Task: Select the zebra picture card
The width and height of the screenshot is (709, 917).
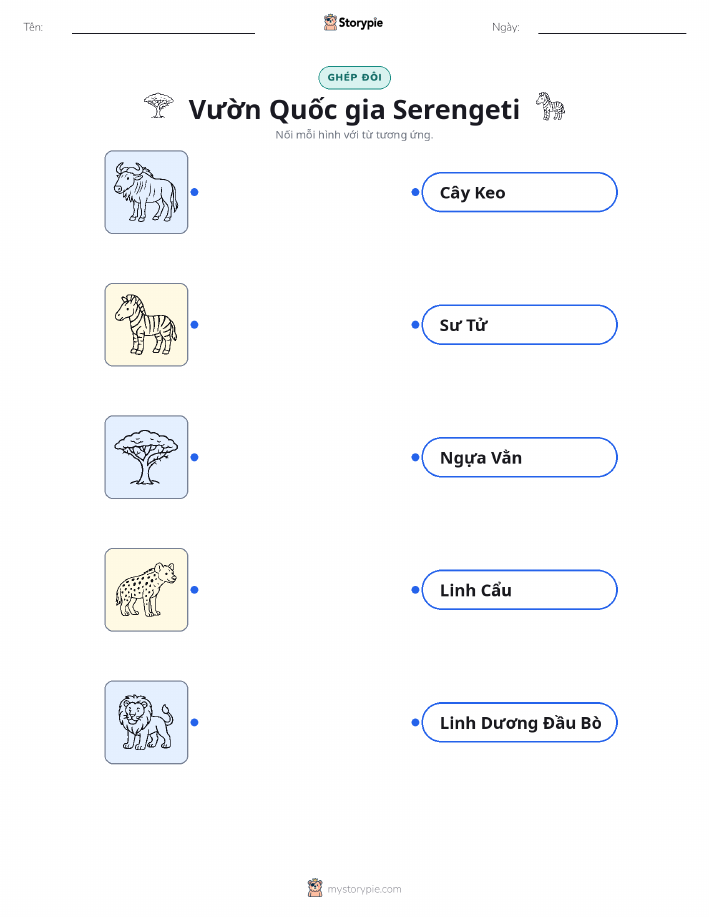Action: coord(146,325)
